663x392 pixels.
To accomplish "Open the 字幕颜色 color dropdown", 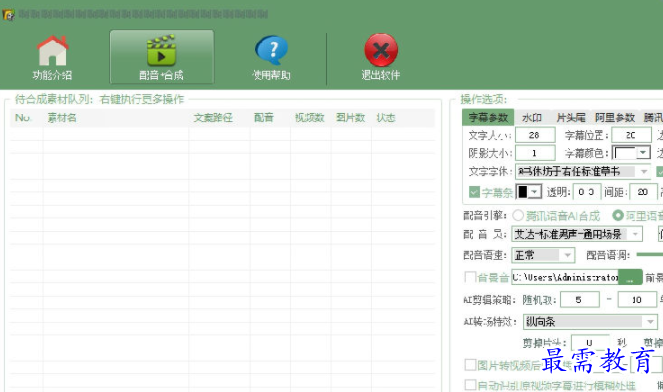I will point(643,152).
